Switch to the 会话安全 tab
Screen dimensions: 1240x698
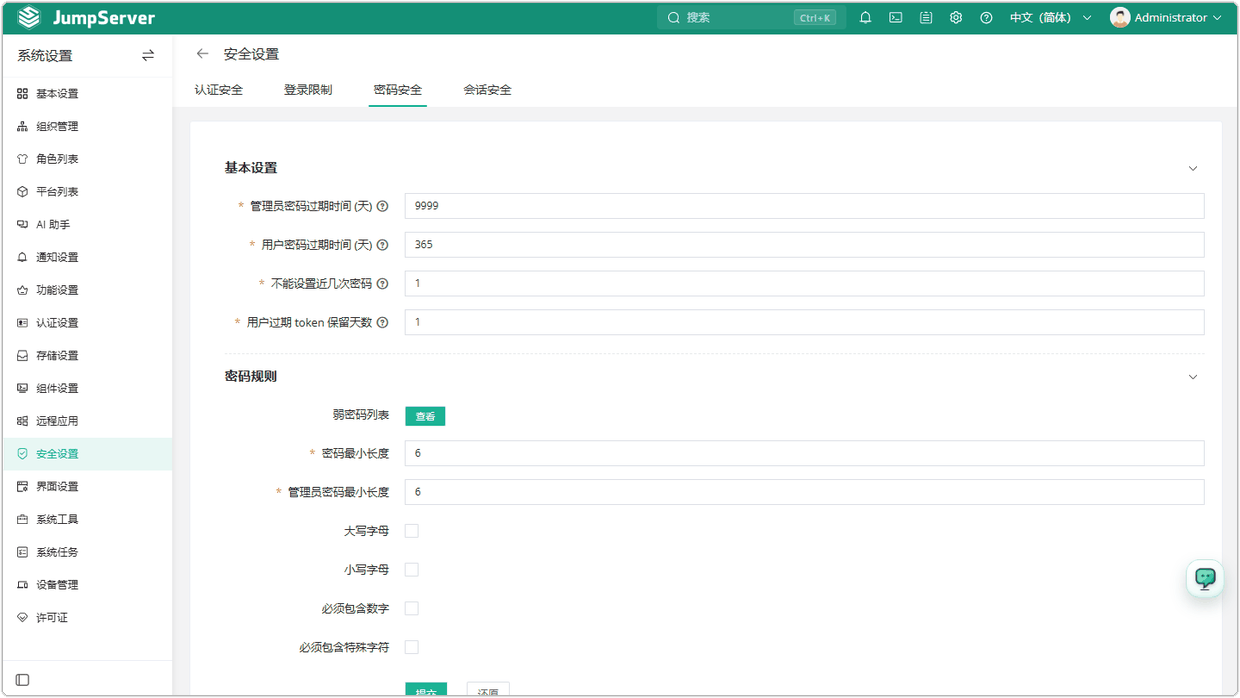[x=488, y=90]
